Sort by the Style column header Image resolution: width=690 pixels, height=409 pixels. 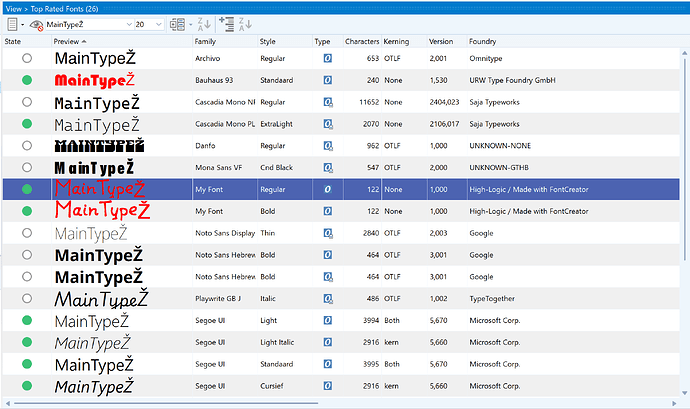tap(285, 41)
